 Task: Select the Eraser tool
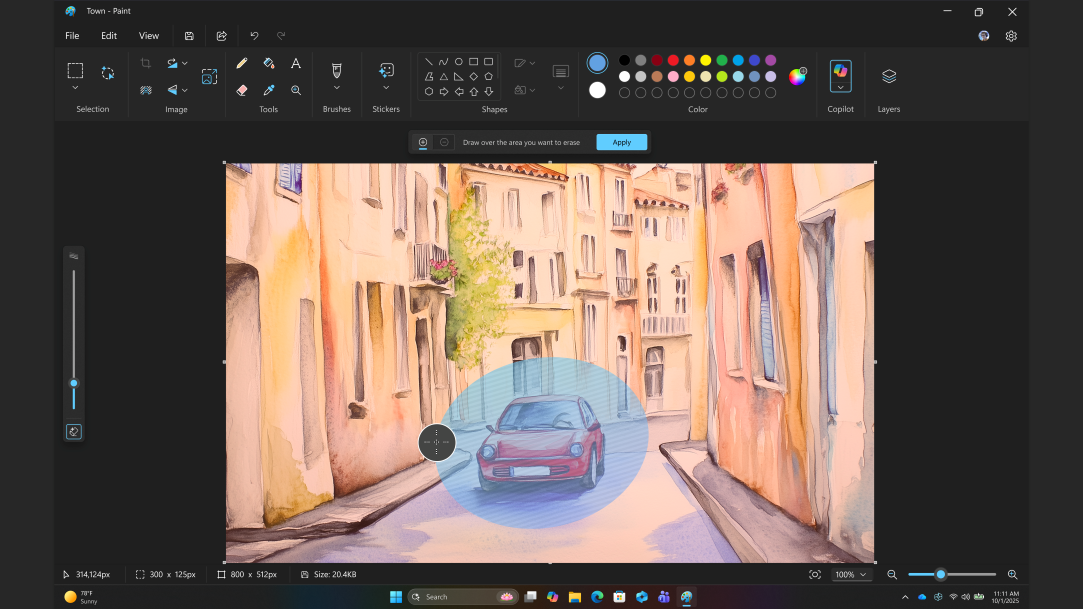pos(241,90)
